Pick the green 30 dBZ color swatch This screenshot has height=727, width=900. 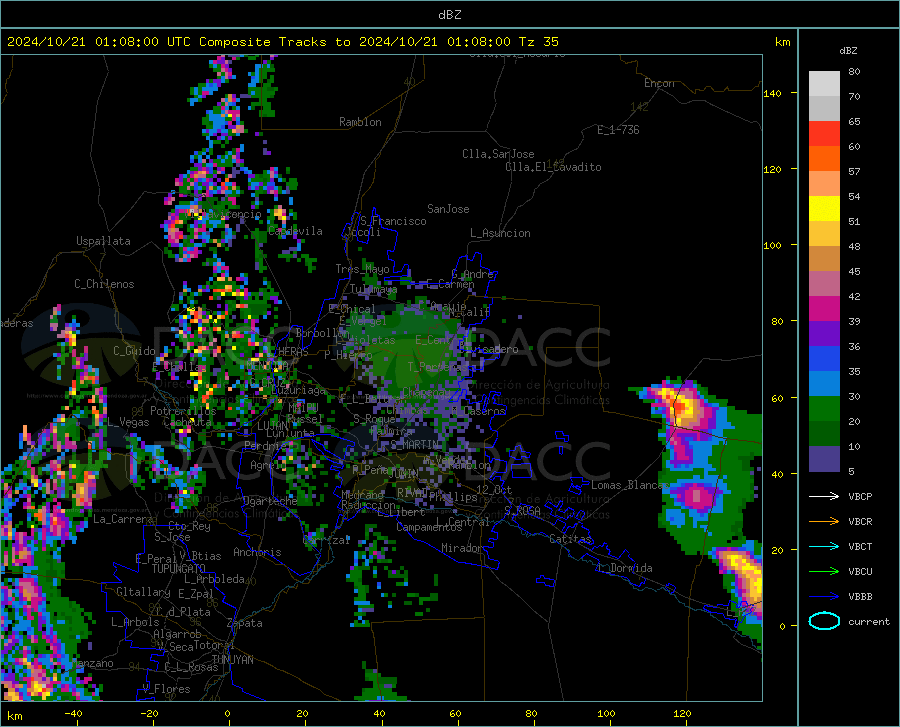tap(824, 409)
